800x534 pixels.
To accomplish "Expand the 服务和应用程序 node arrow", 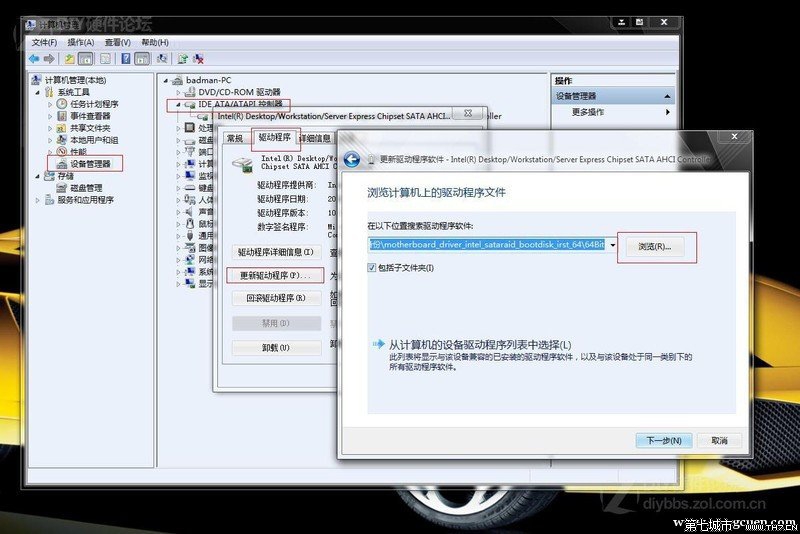I will (38, 200).
